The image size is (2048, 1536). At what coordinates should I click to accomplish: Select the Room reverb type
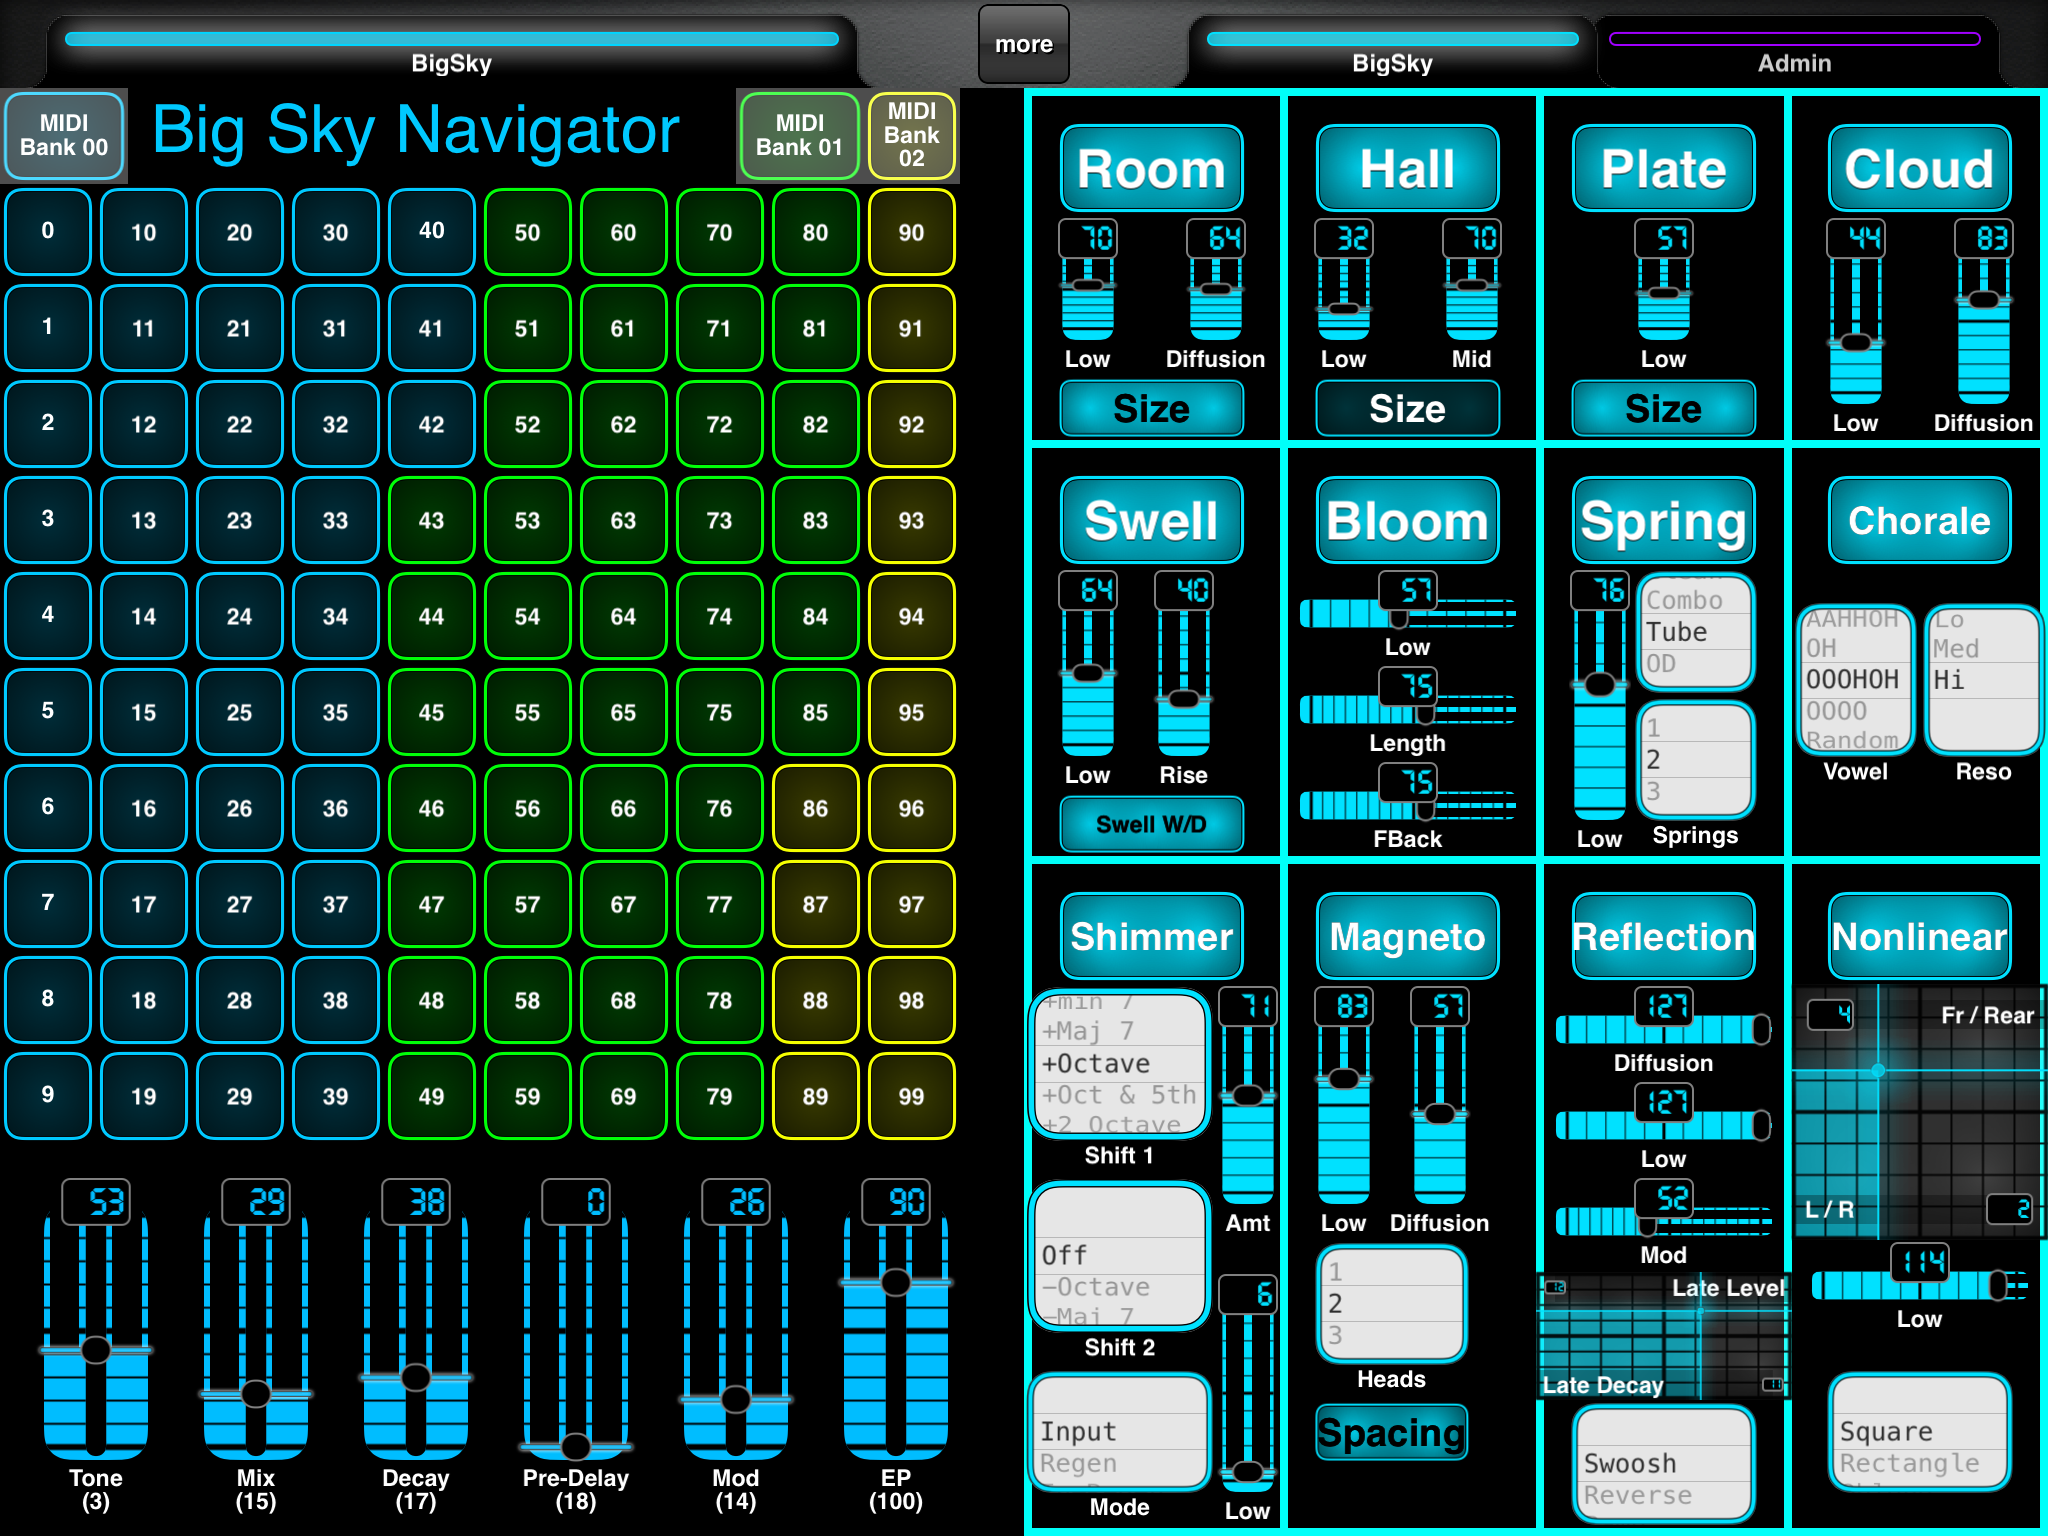click(1151, 168)
